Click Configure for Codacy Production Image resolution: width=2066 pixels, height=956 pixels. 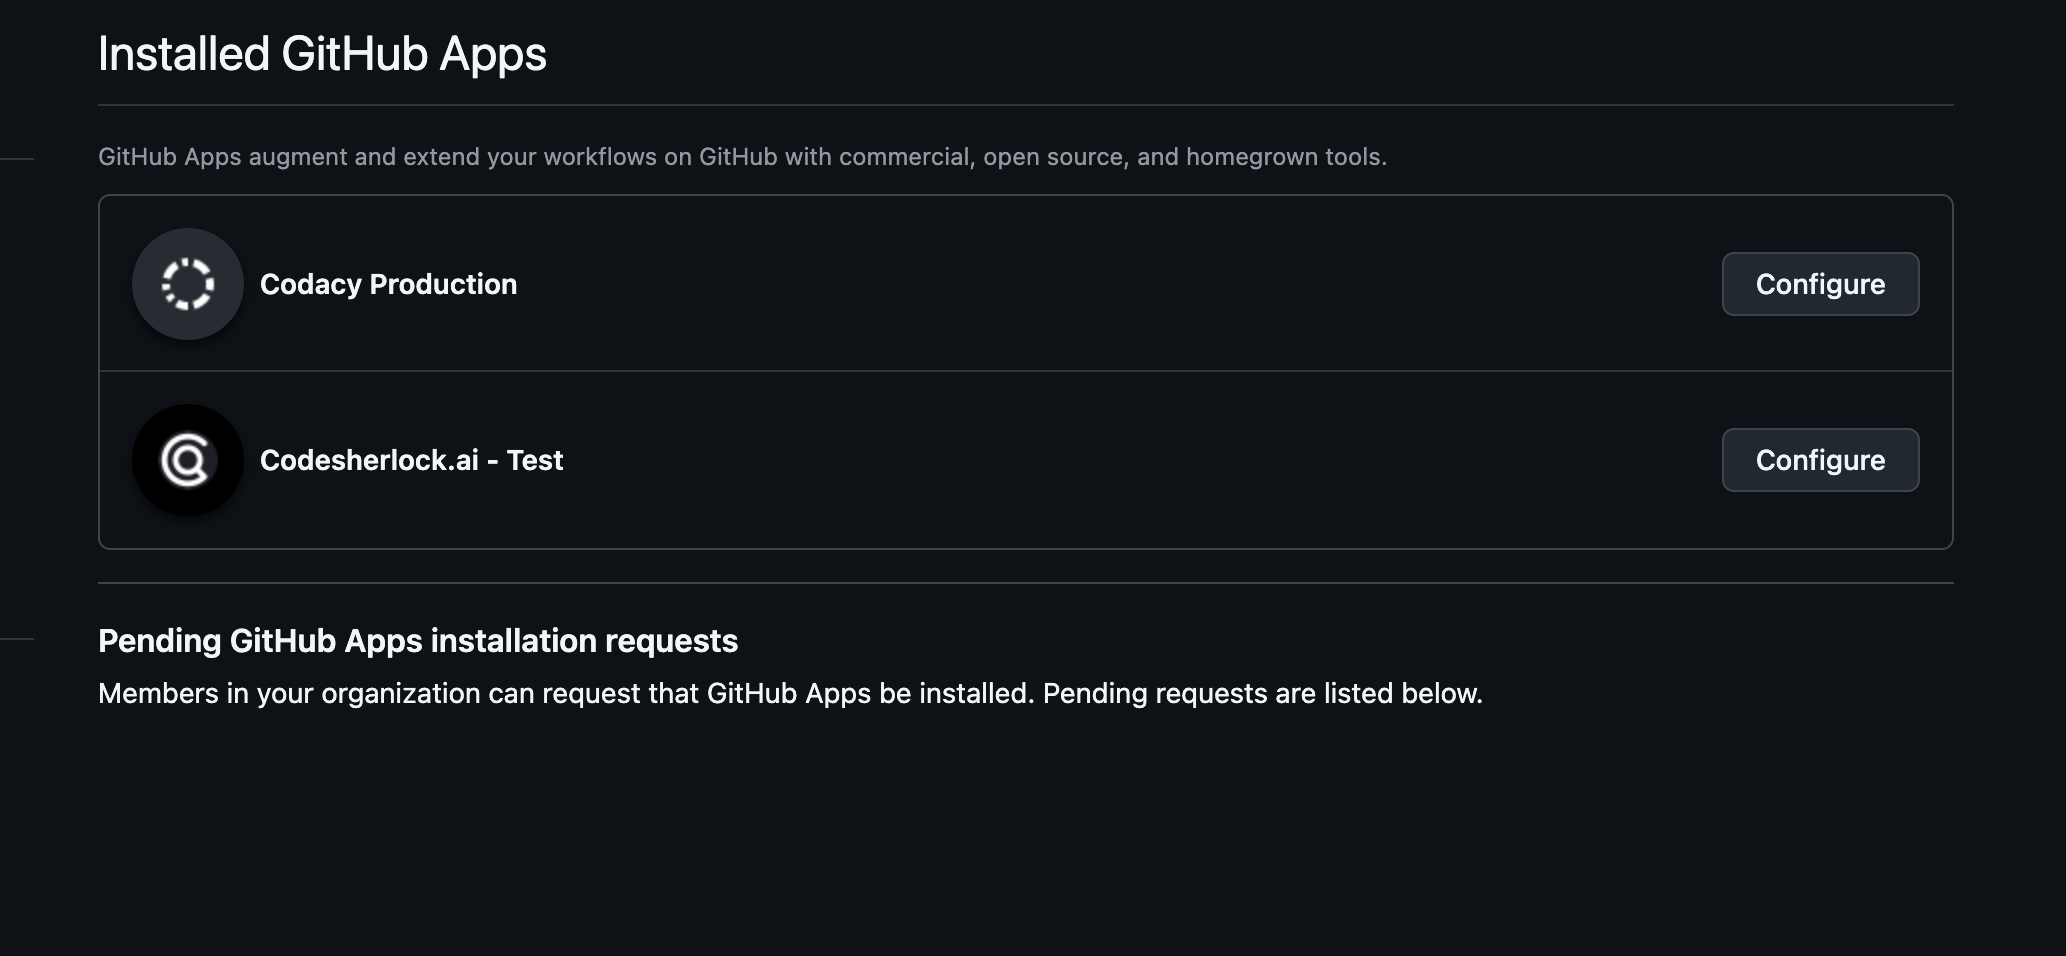(1820, 283)
